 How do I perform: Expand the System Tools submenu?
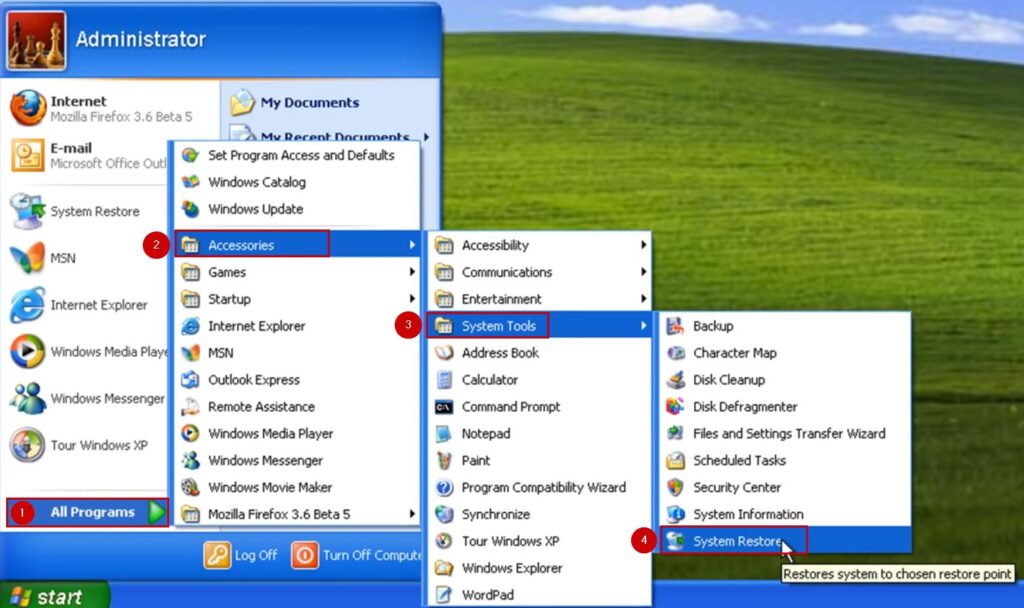pos(539,325)
